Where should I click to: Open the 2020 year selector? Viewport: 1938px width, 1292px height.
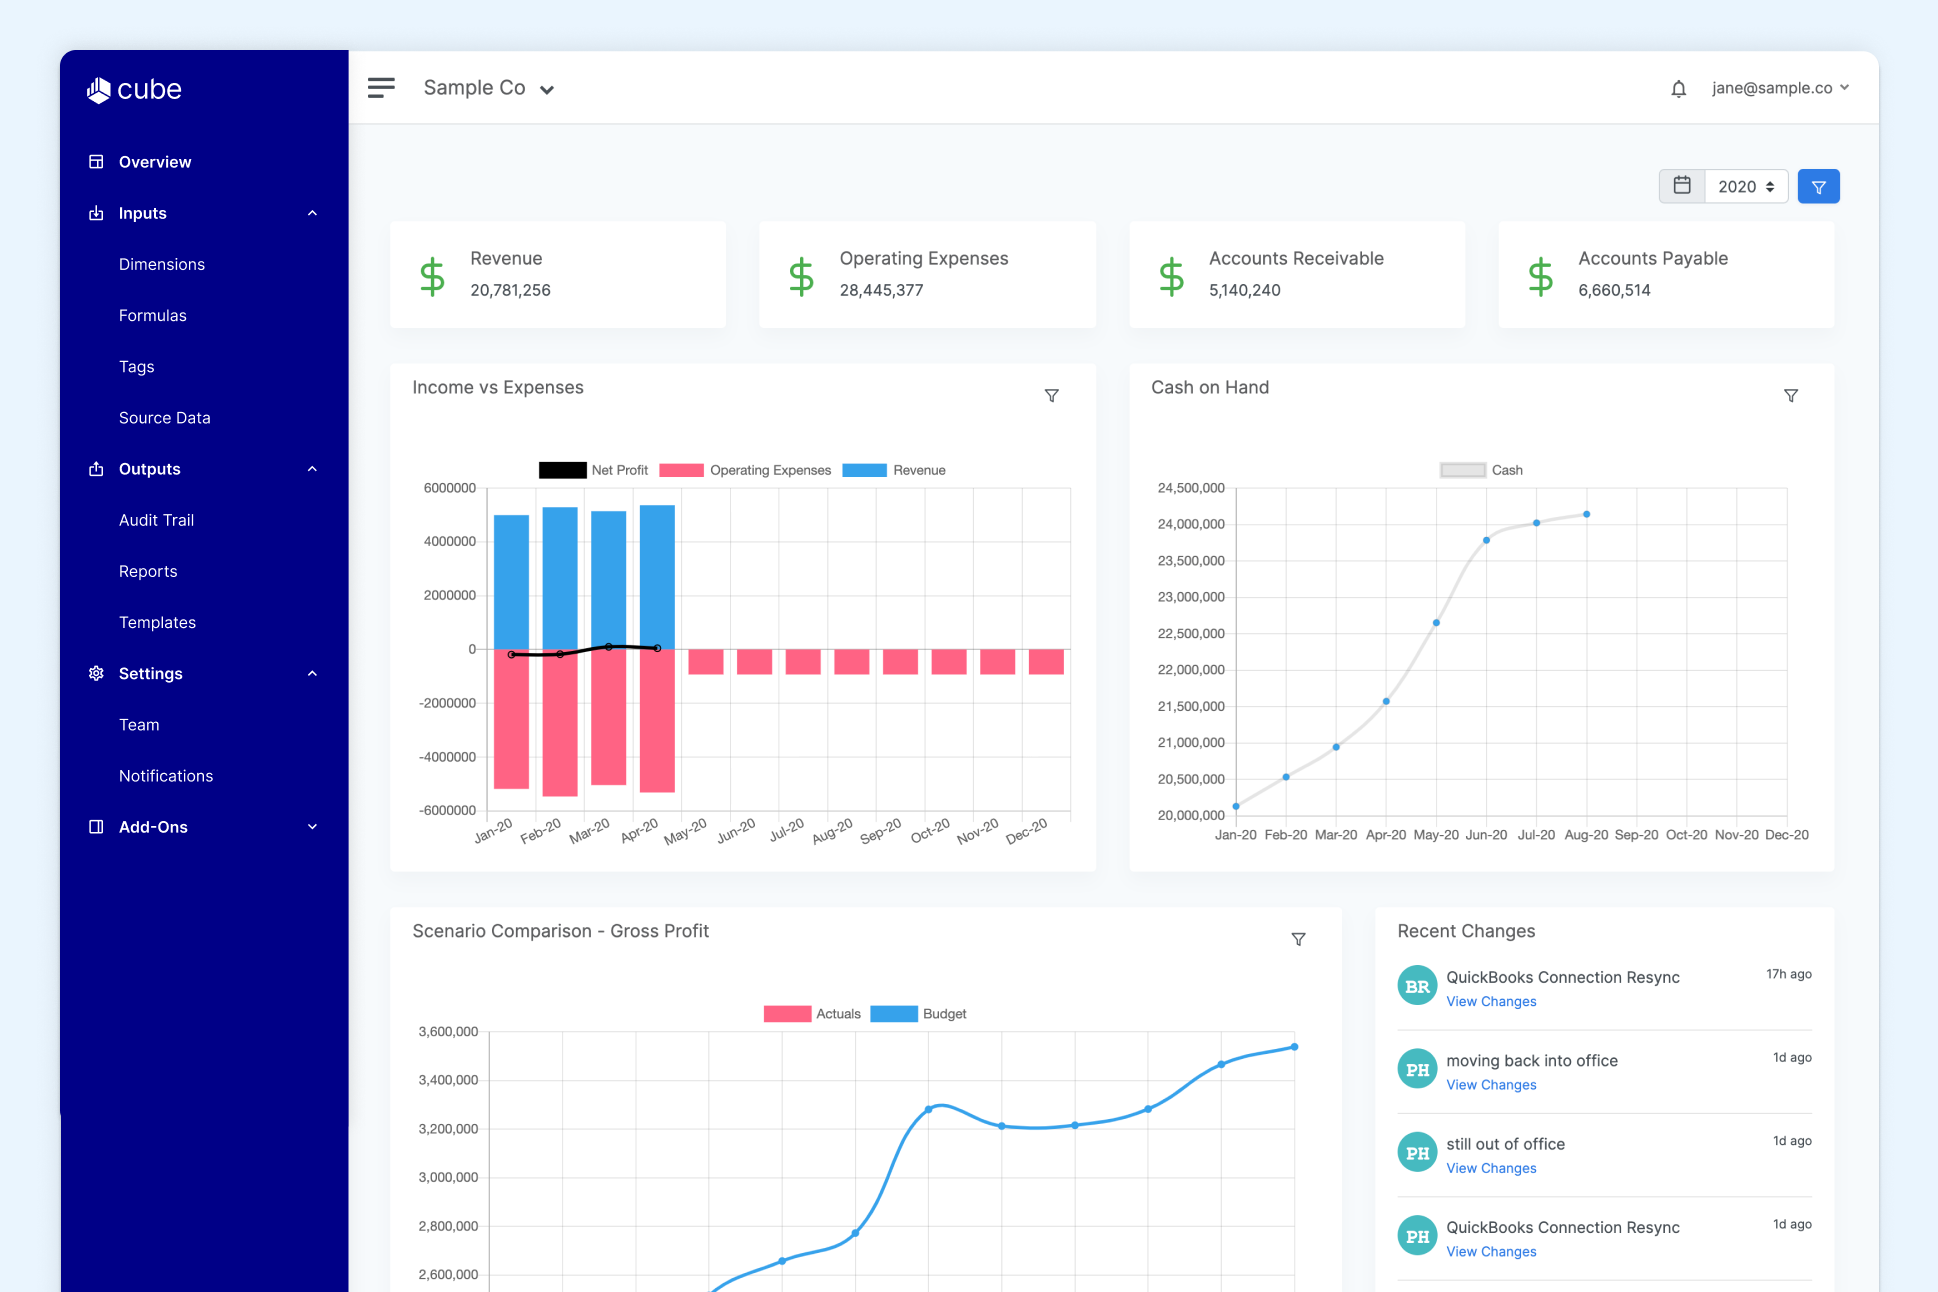1746,187
